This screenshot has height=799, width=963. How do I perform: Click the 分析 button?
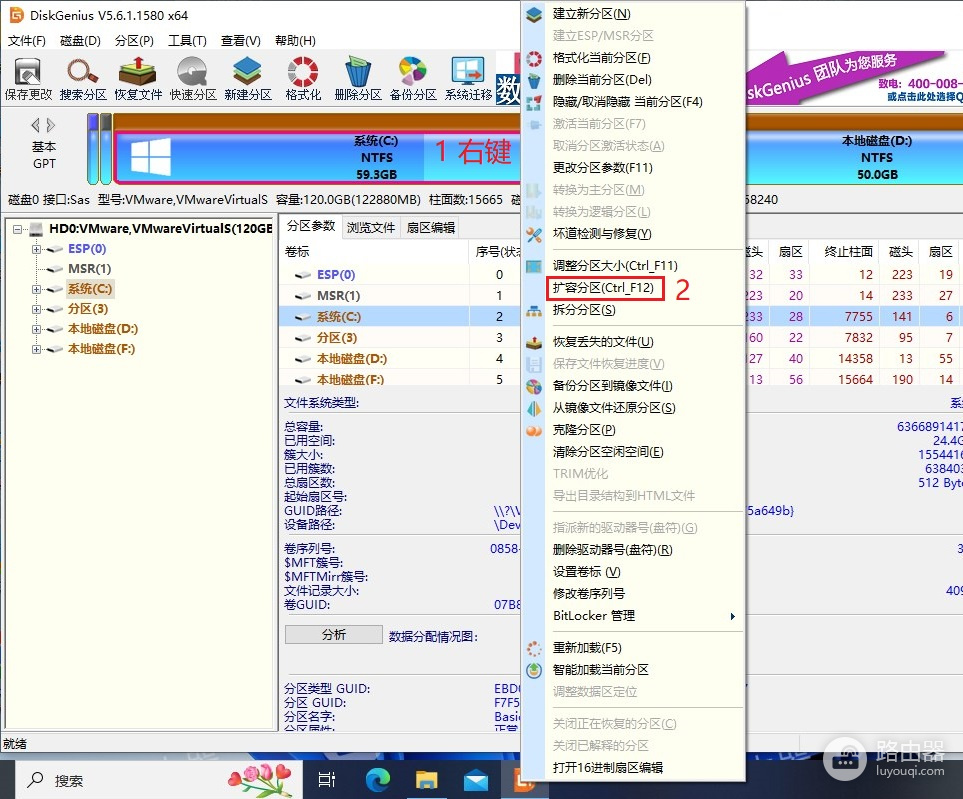[333, 634]
